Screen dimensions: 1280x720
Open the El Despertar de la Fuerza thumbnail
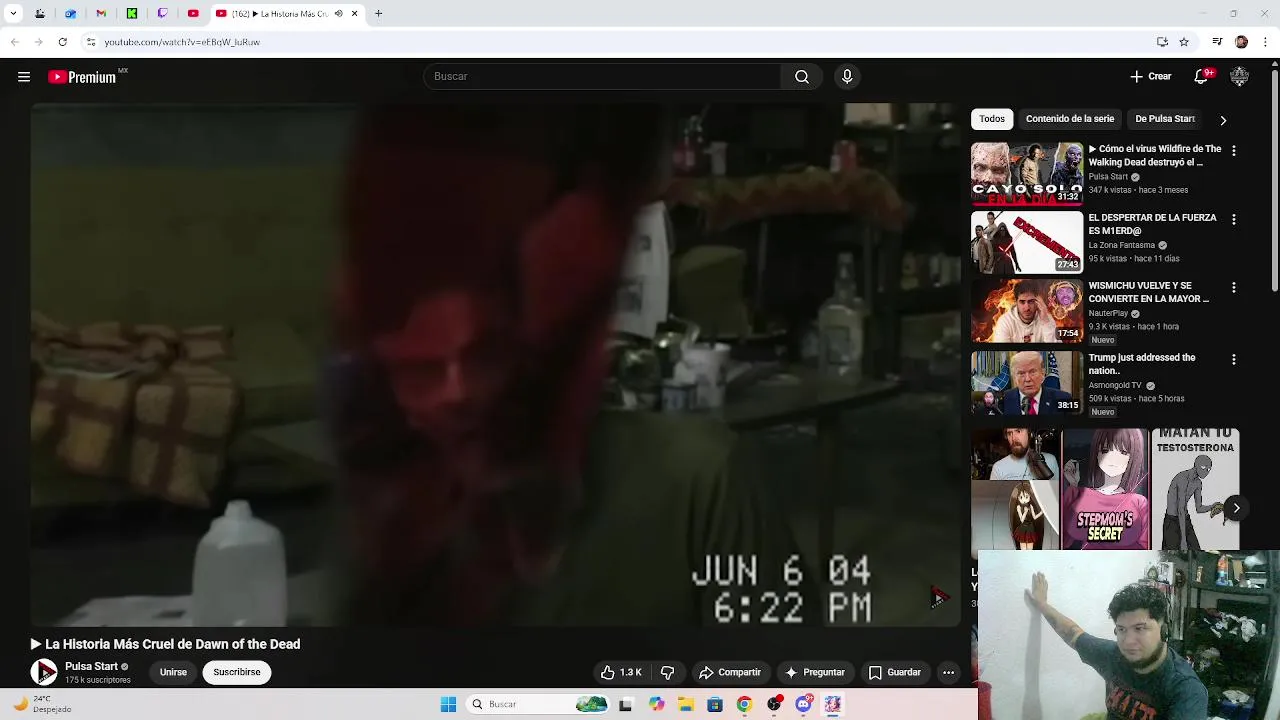click(x=1027, y=241)
